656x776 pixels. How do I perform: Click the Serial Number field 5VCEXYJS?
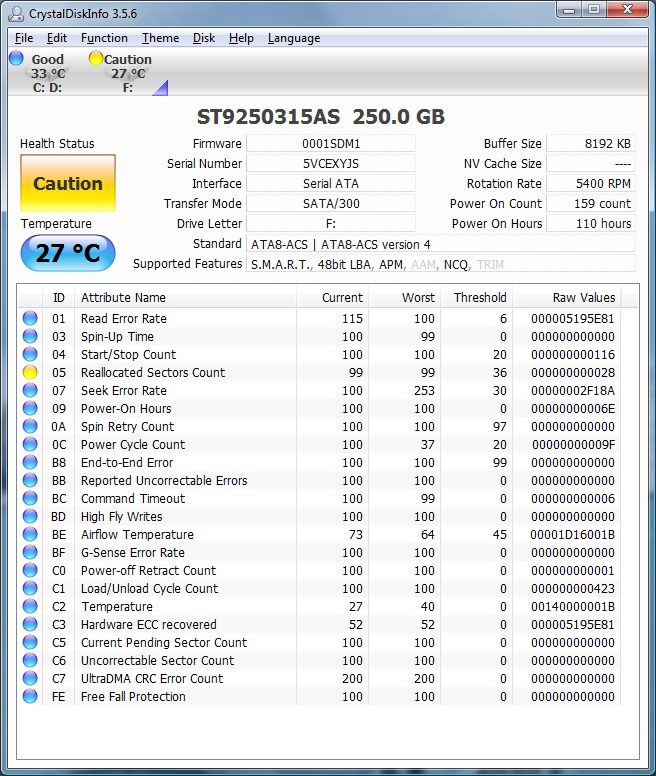pos(331,163)
